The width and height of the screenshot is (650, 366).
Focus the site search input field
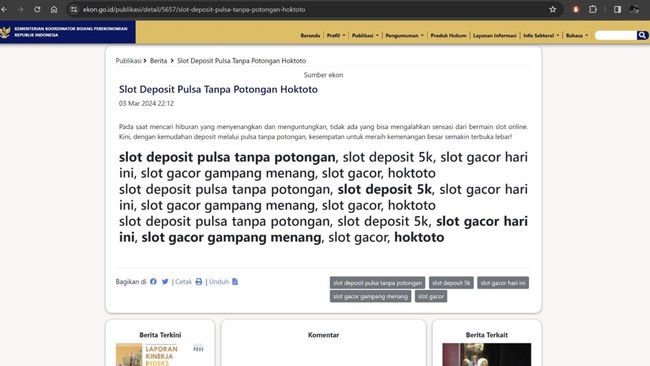coord(616,35)
